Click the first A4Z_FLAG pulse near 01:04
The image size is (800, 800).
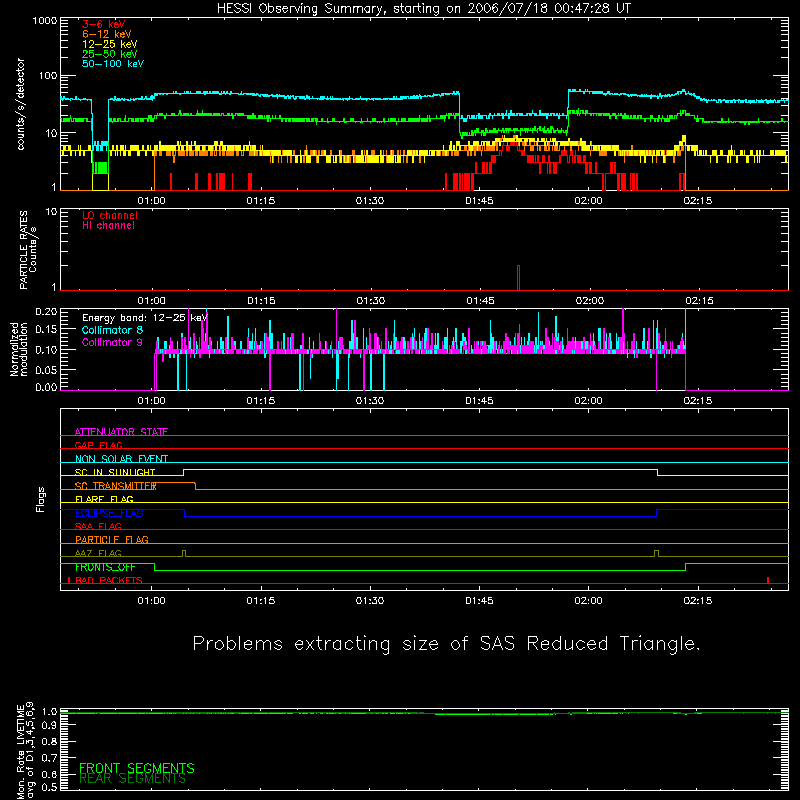click(x=184, y=553)
